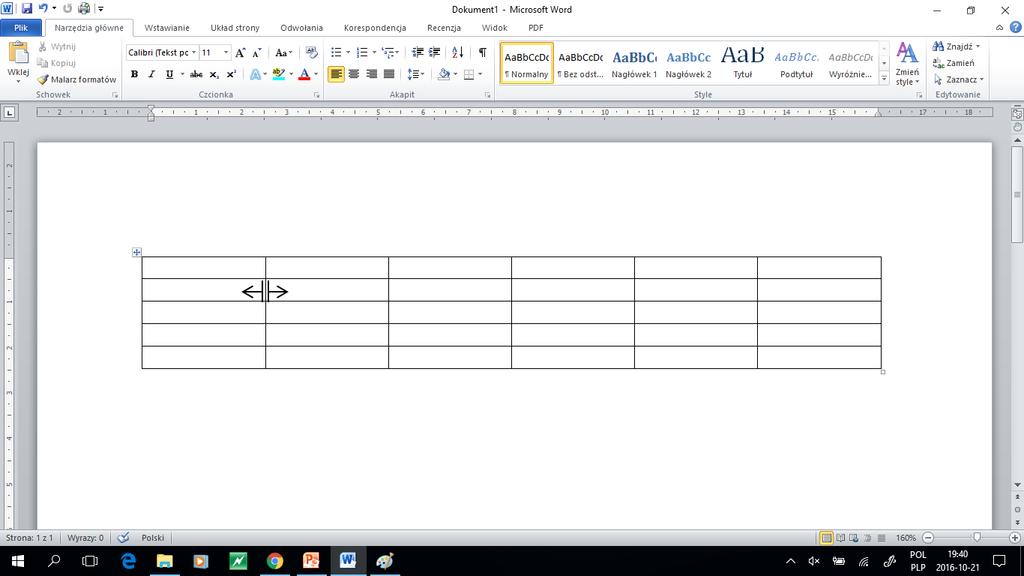Expand underline style dropdown arrow
The height and width of the screenshot is (576, 1024).
(x=182, y=74)
